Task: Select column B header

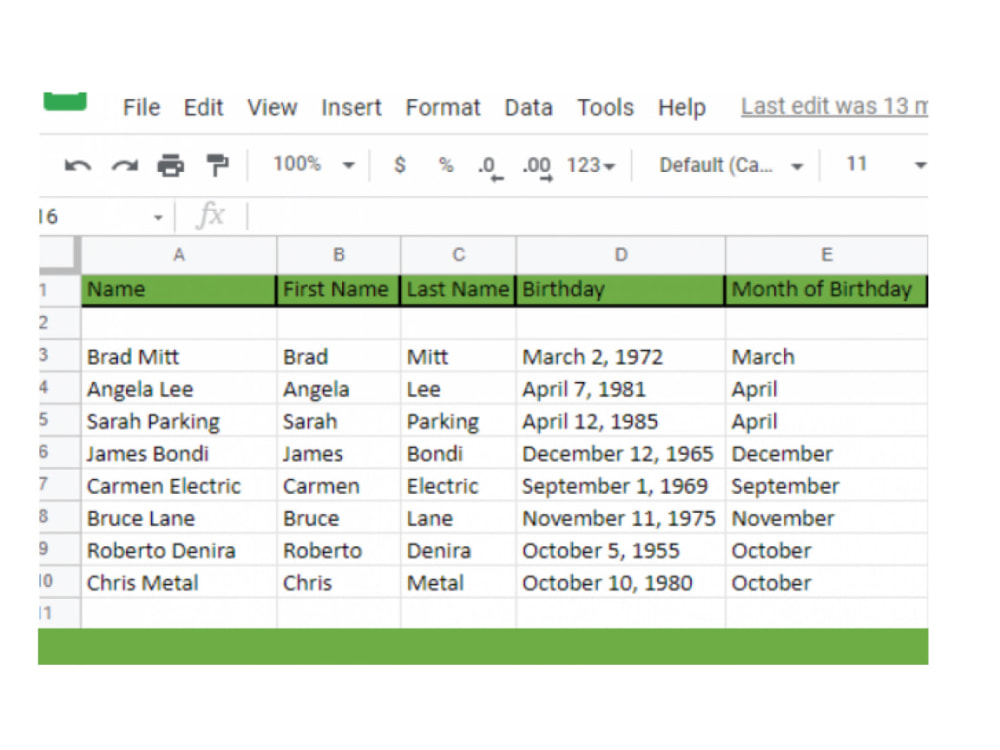Action: 339,255
